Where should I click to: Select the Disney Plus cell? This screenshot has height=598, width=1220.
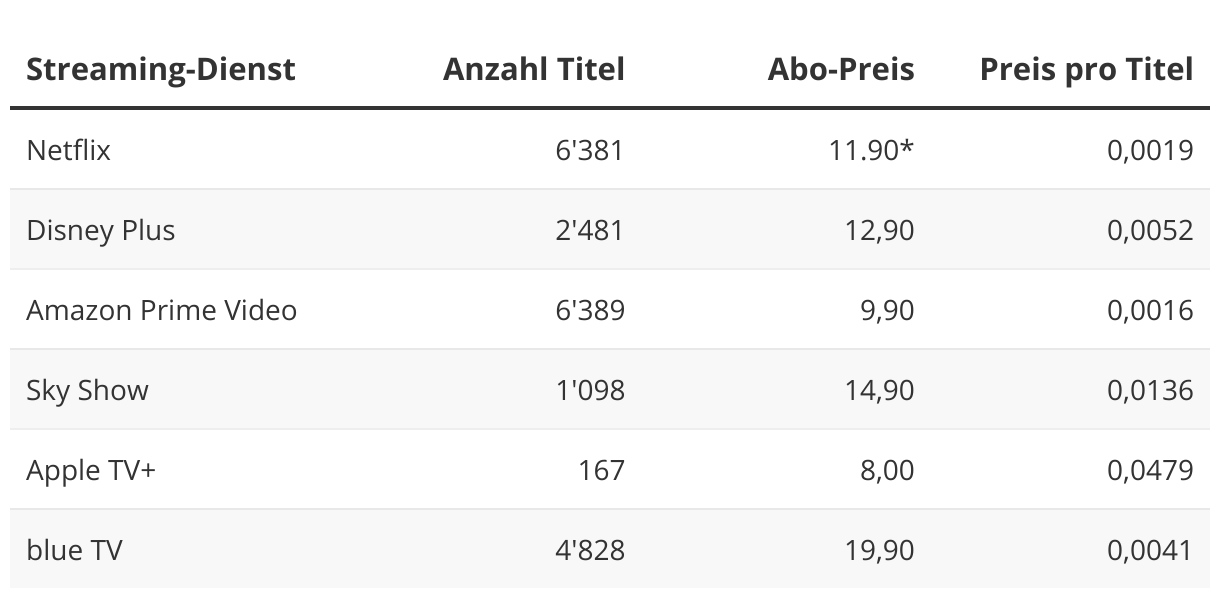point(101,231)
